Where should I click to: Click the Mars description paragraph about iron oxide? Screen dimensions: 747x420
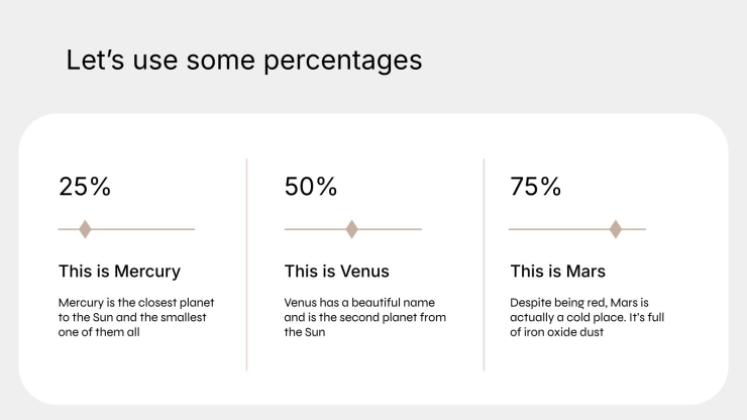pyautogui.click(x=587, y=317)
